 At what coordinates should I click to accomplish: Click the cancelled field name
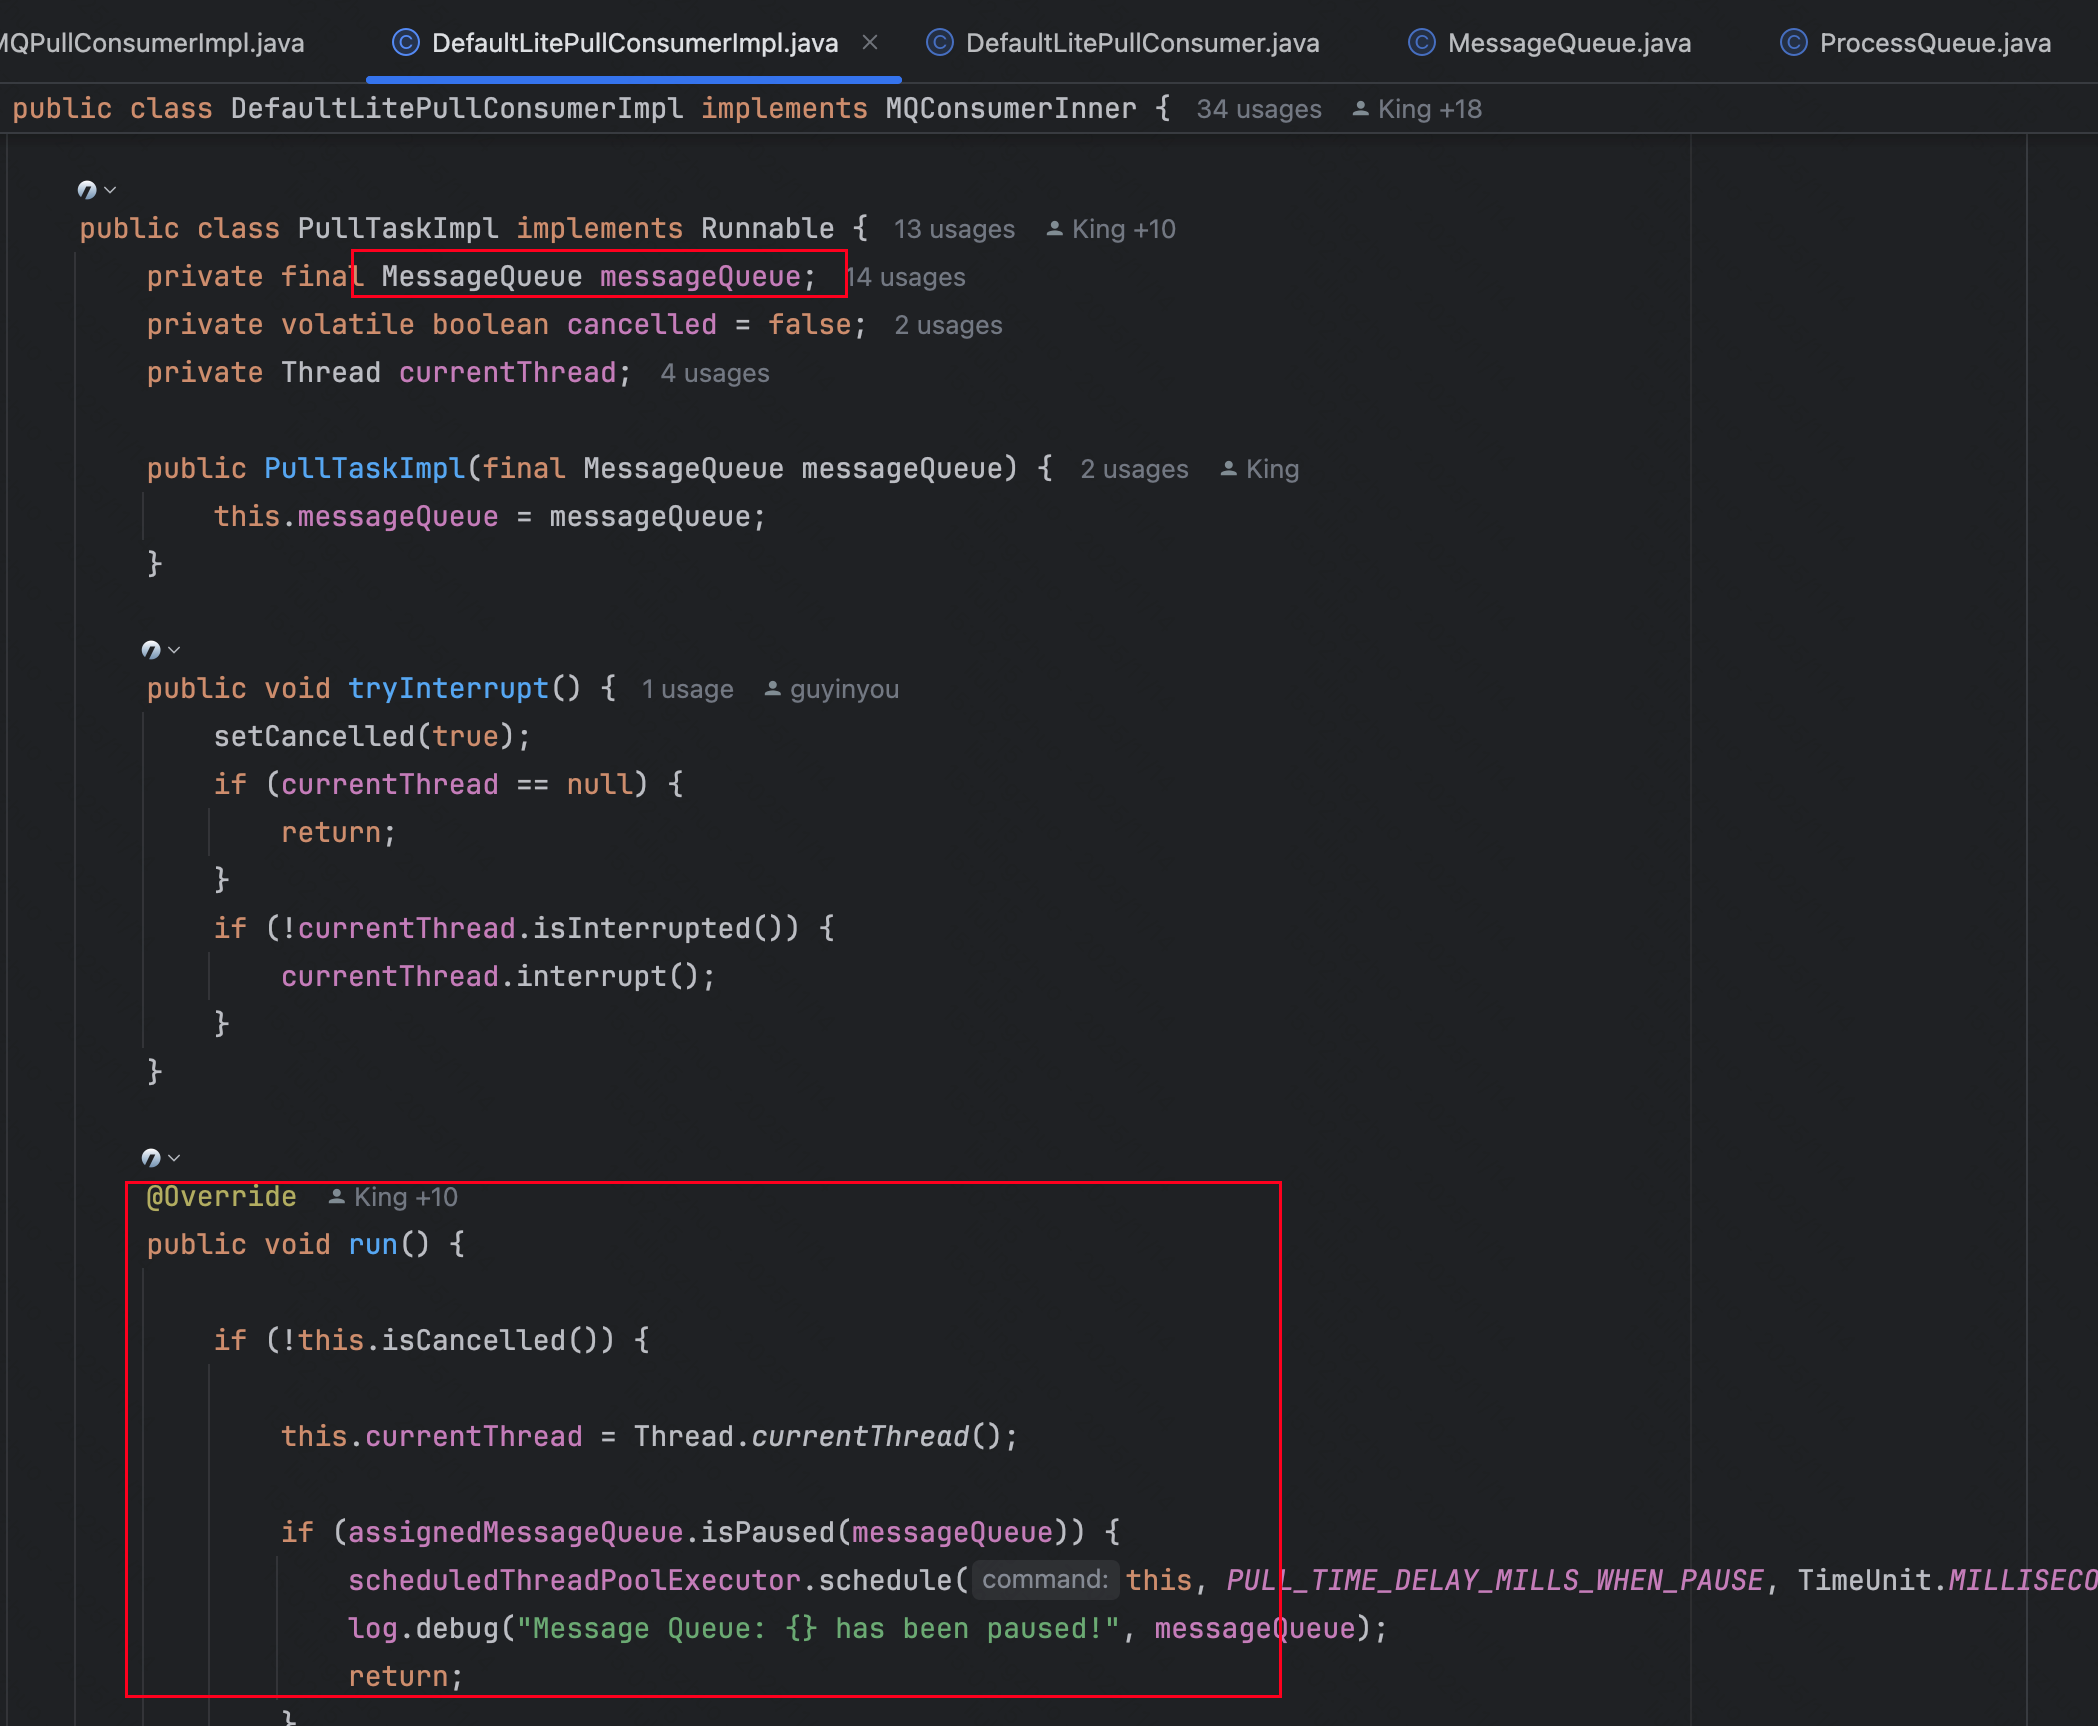click(641, 325)
